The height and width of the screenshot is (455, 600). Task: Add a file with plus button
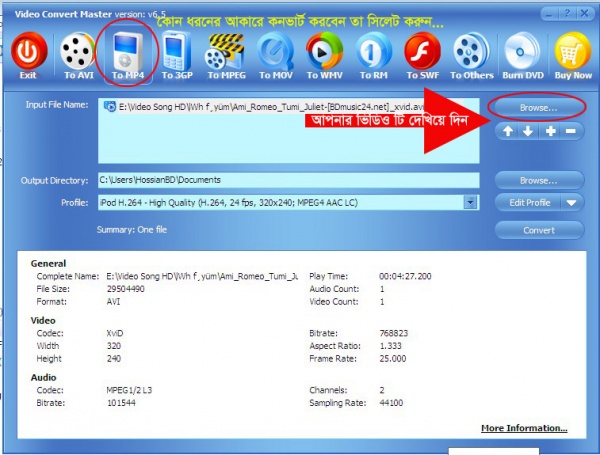pos(551,131)
